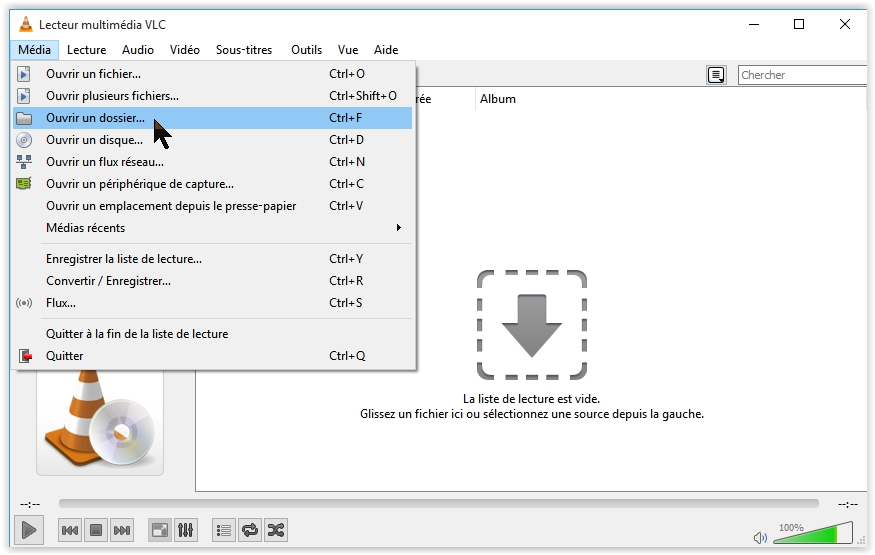
Task: Close the open Média menu
Action: (x=34, y=50)
